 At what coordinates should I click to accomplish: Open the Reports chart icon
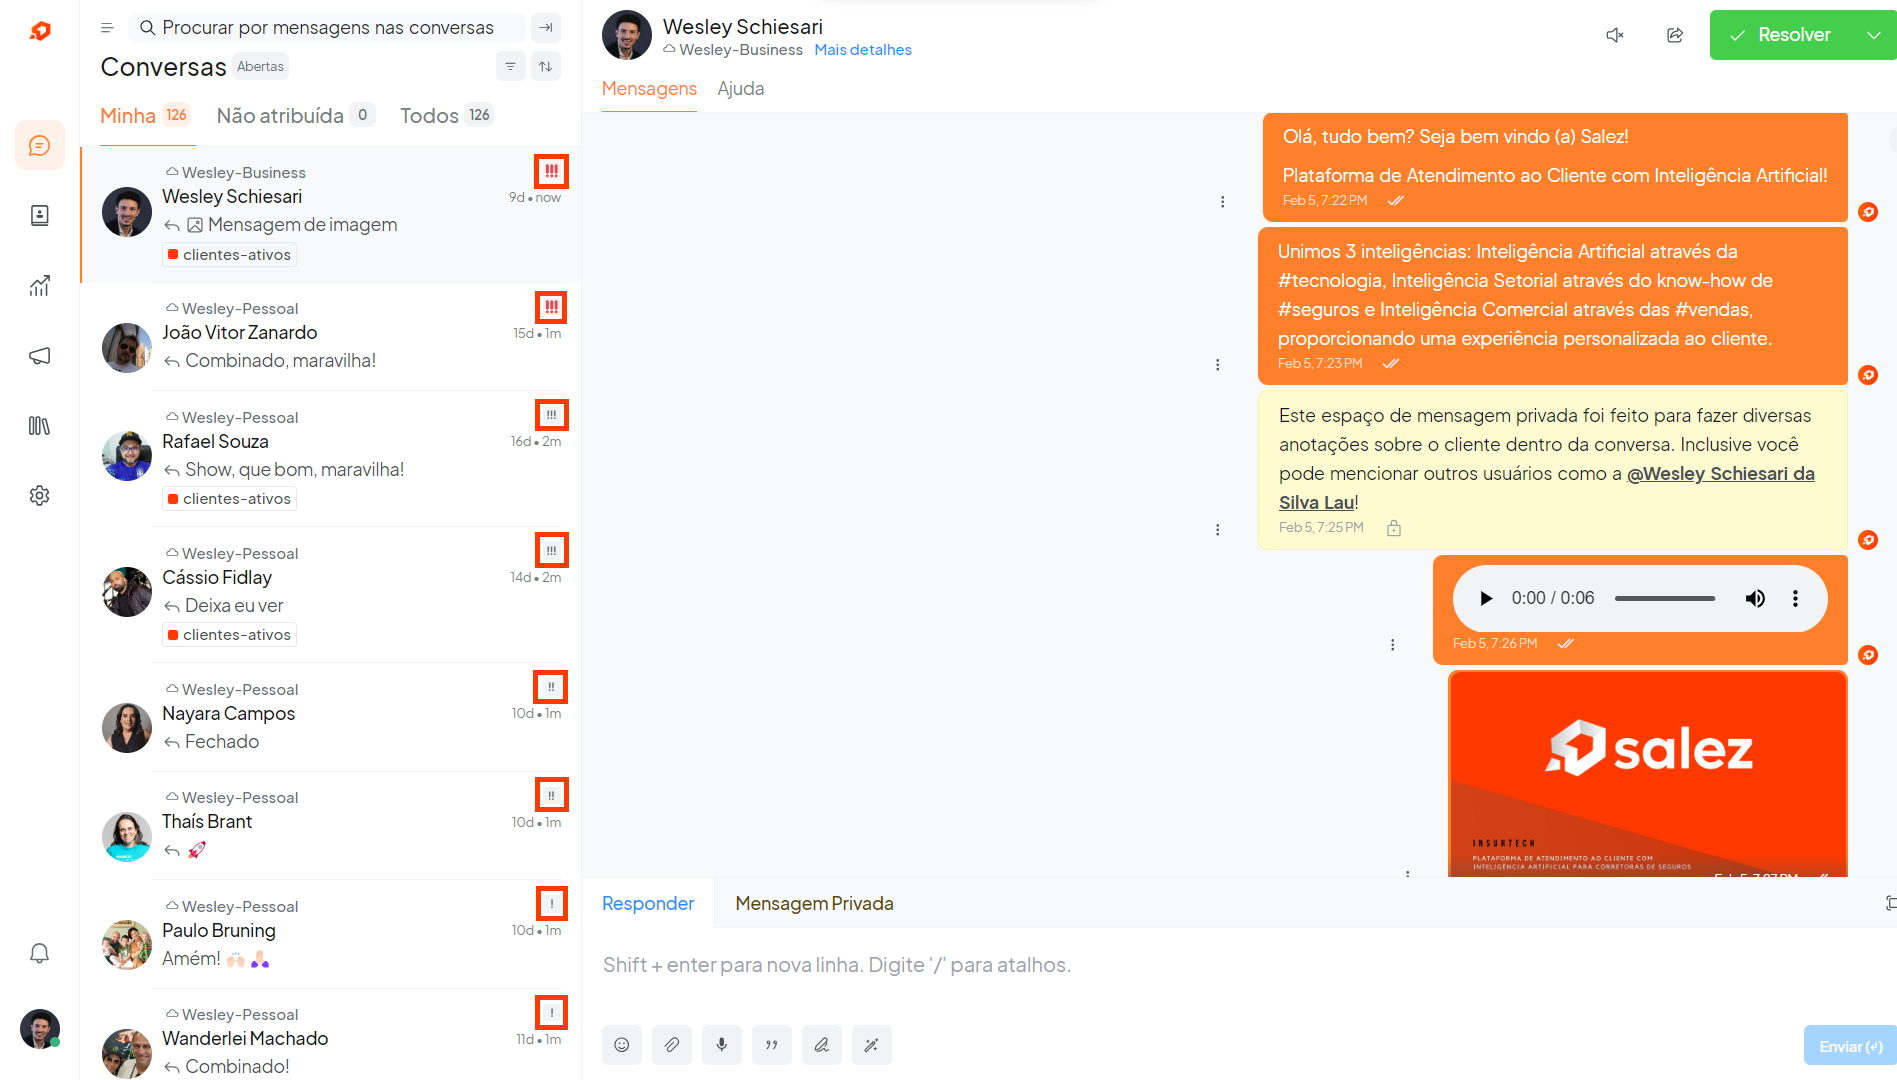click(x=40, y=286)
